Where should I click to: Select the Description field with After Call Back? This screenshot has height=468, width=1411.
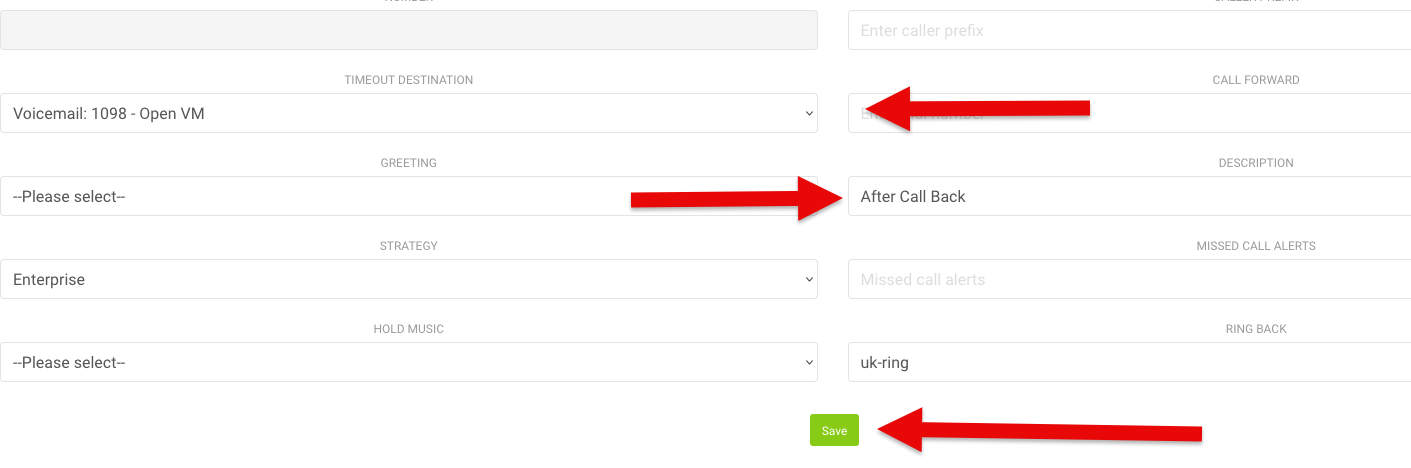pyautogui.click(x=1128, y=196)
